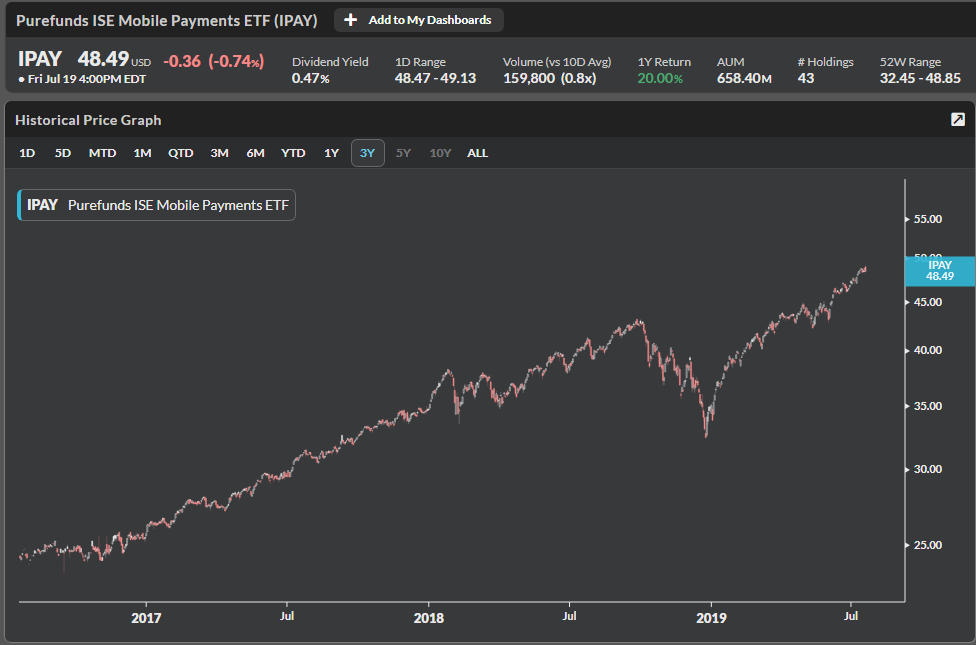Screen dimensions: 976x645
Task: Click the 2018 label on time axis
Action: point(428,618)
